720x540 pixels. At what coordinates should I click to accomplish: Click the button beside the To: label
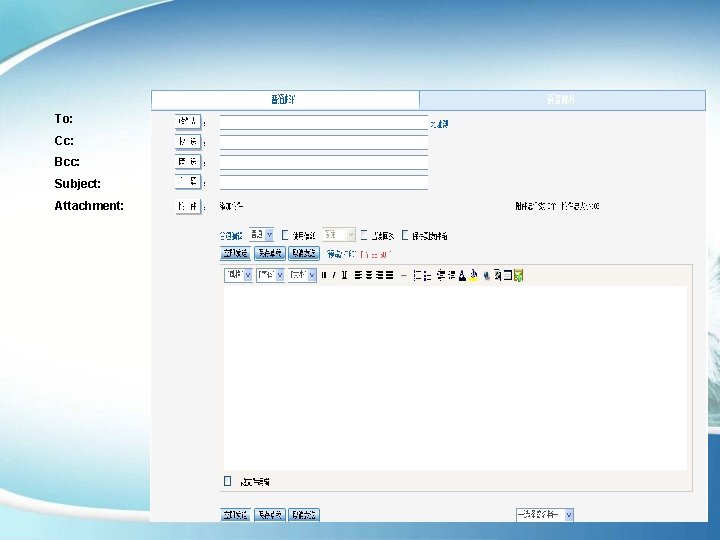click(x=188, y=122)
